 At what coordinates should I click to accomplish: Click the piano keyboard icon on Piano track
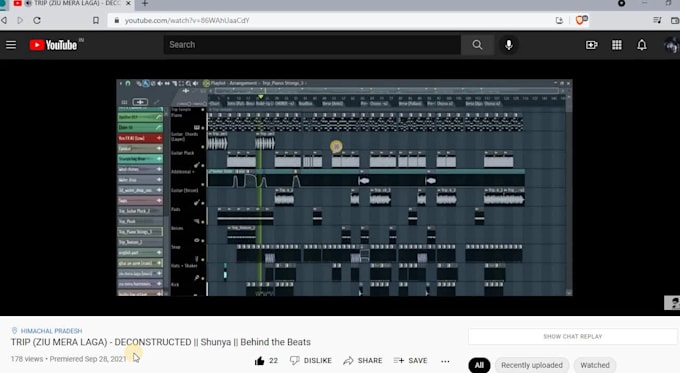click(196, 128)
